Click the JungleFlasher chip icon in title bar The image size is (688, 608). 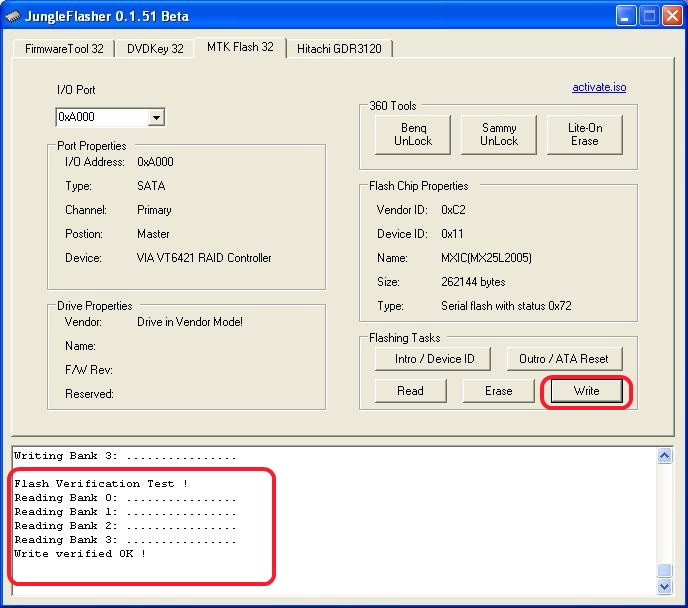pos(12,17)
